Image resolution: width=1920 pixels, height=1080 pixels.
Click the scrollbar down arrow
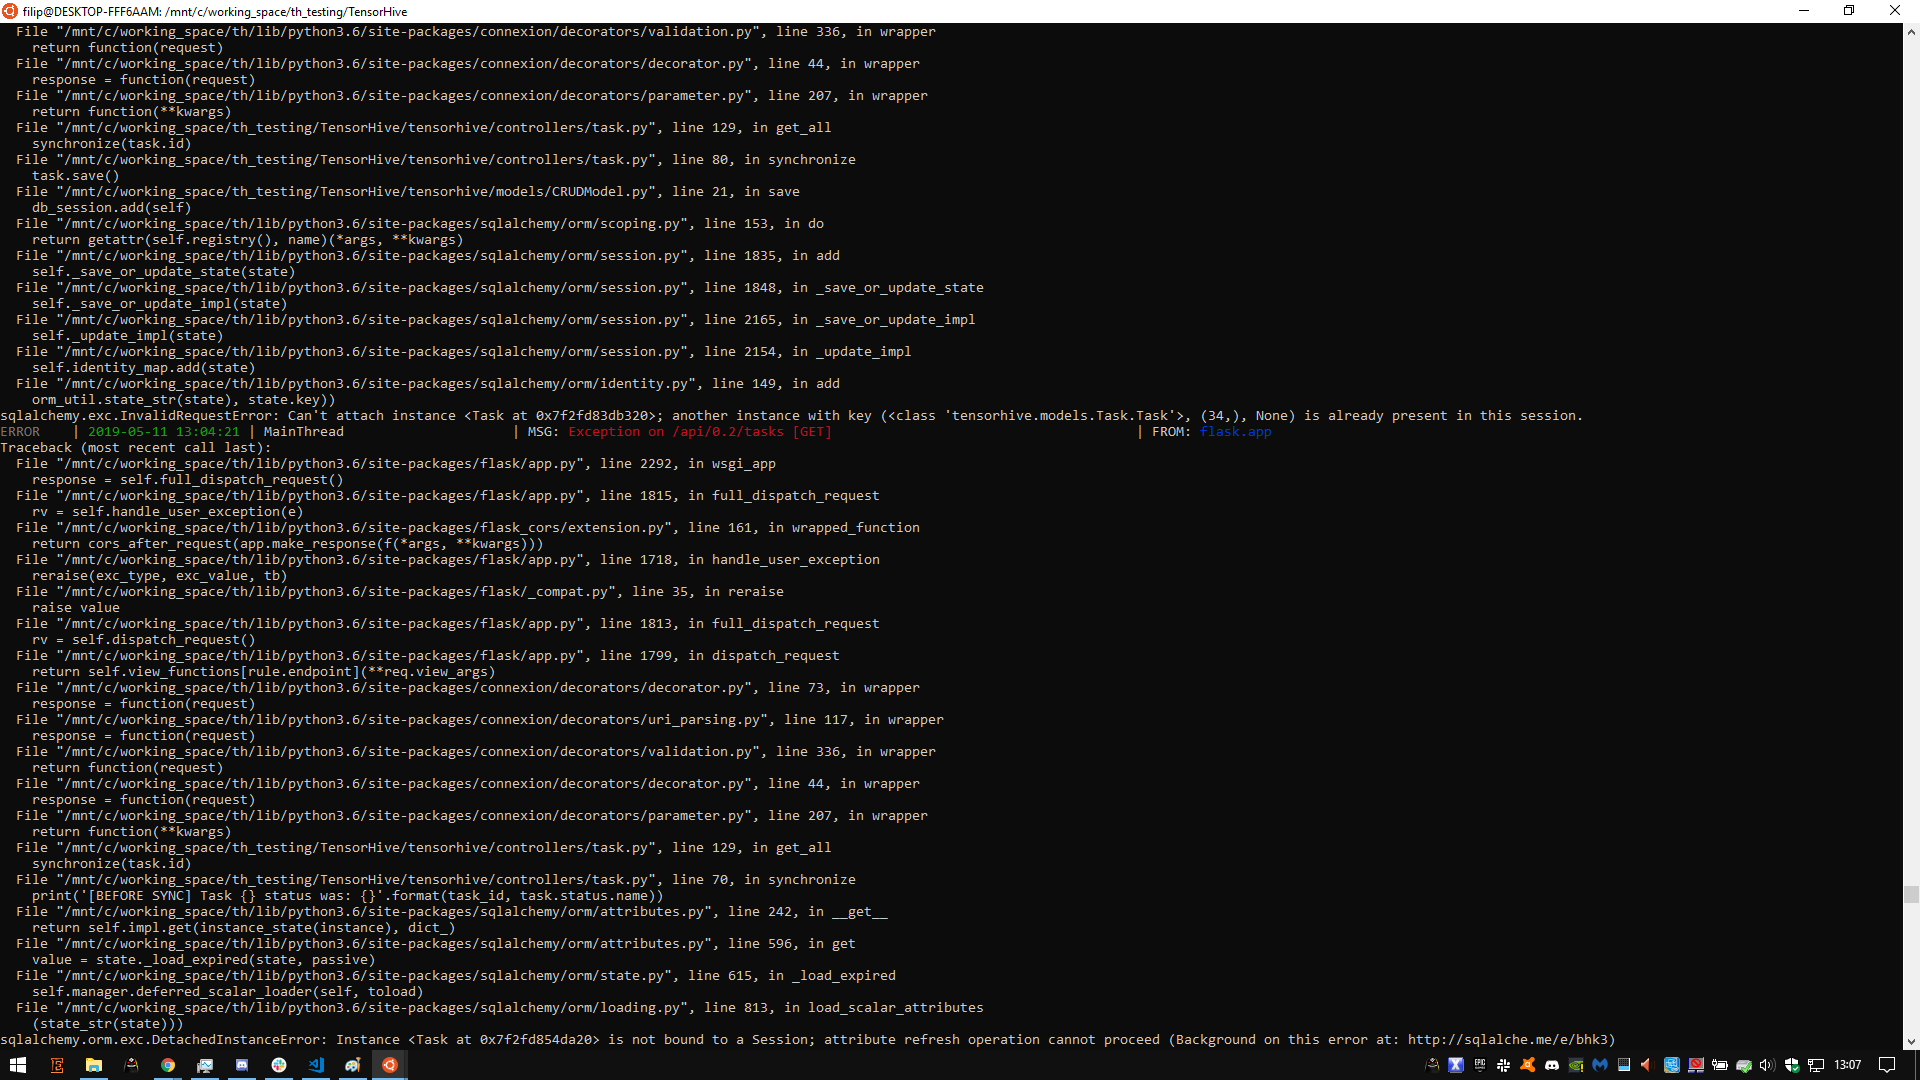(1911, 1042)
